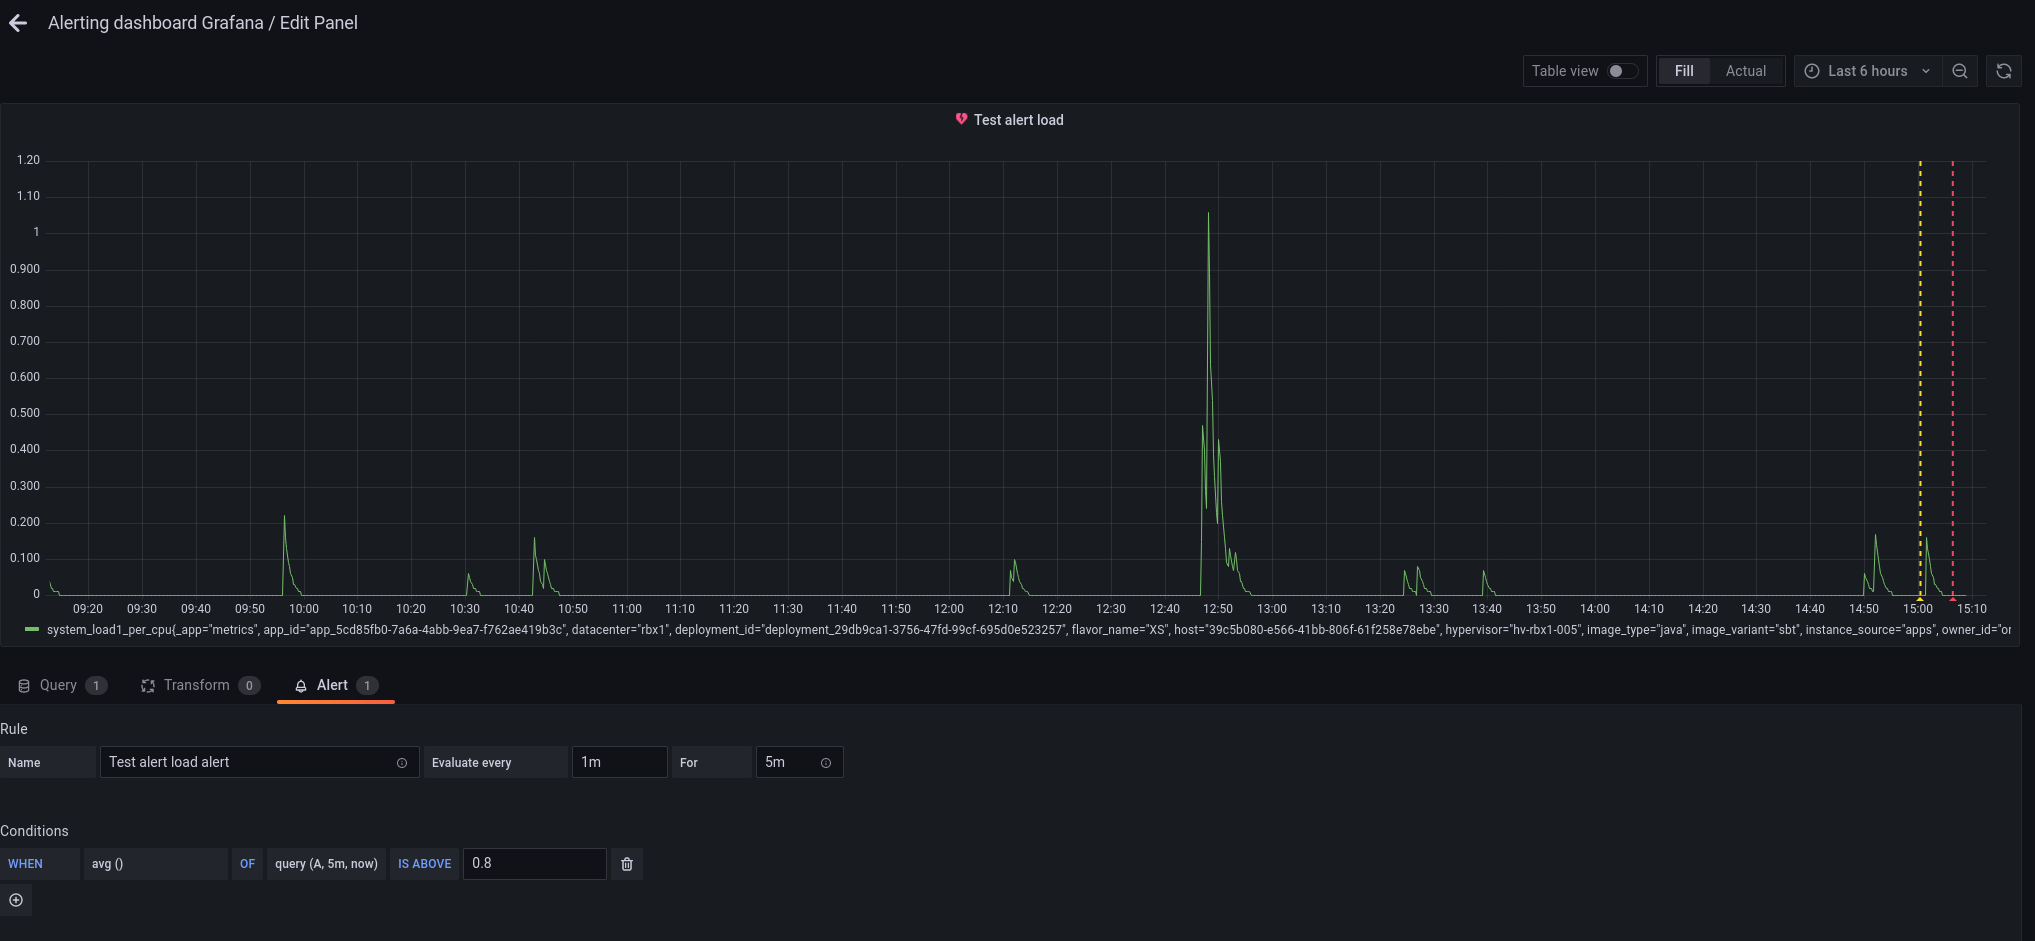Click the zoom out time range icon
This screenshot has height=941, width=2035.
pos(1960,71)
